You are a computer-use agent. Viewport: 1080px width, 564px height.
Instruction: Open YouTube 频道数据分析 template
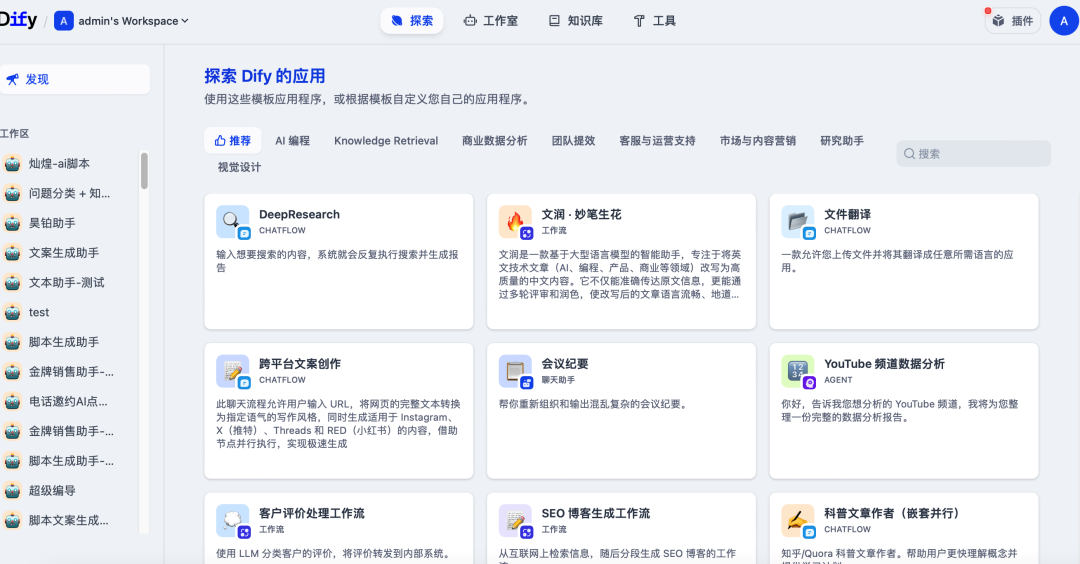884,364
